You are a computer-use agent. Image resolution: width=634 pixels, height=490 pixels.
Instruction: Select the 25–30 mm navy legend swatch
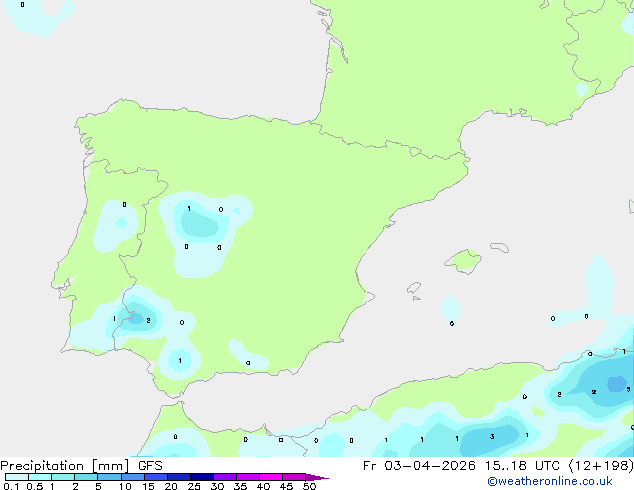(202, 477)
